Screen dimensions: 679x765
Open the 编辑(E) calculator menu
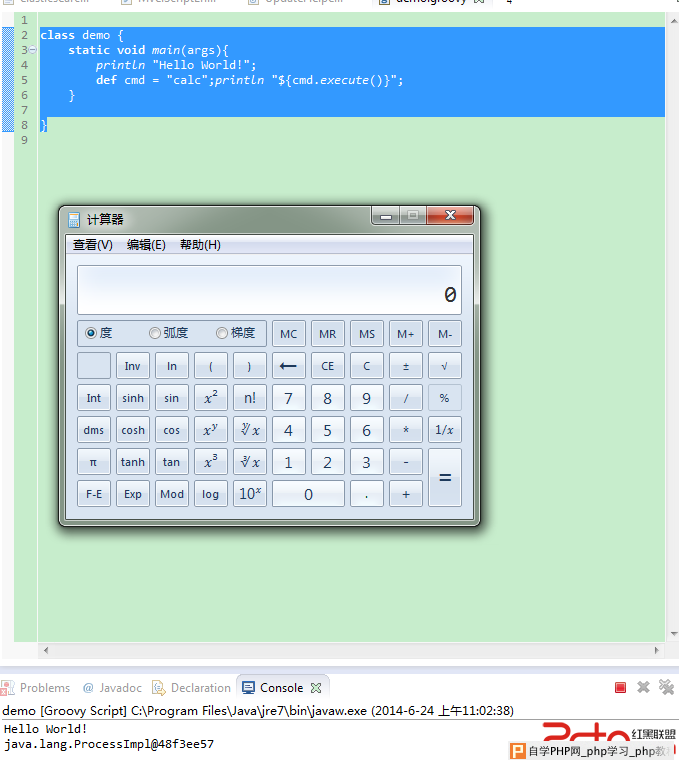pyautogui.click(x=146, y=245)
